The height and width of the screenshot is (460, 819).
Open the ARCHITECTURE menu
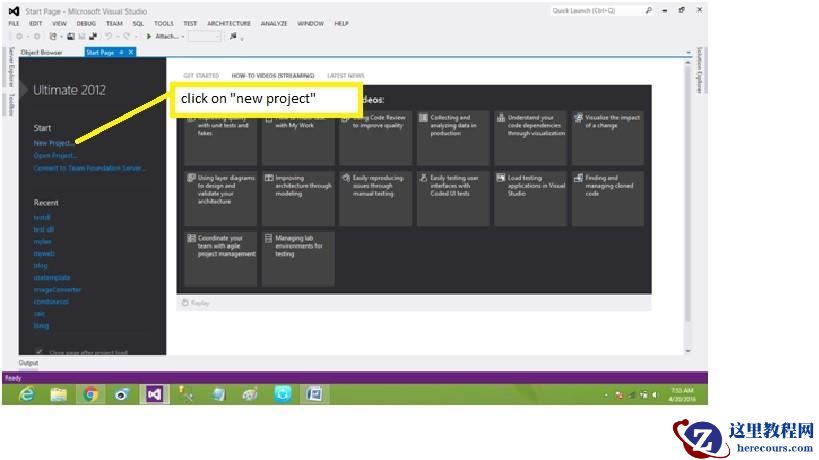(x=229, y=23)
